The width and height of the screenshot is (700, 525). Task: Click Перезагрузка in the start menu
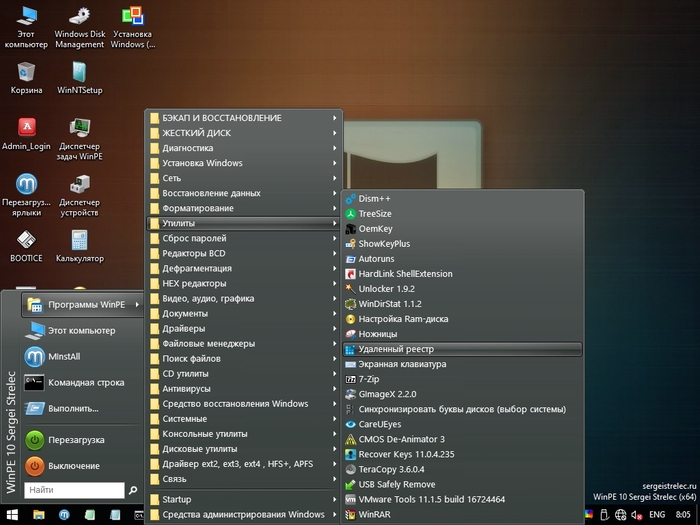click(x=82, y=440)
